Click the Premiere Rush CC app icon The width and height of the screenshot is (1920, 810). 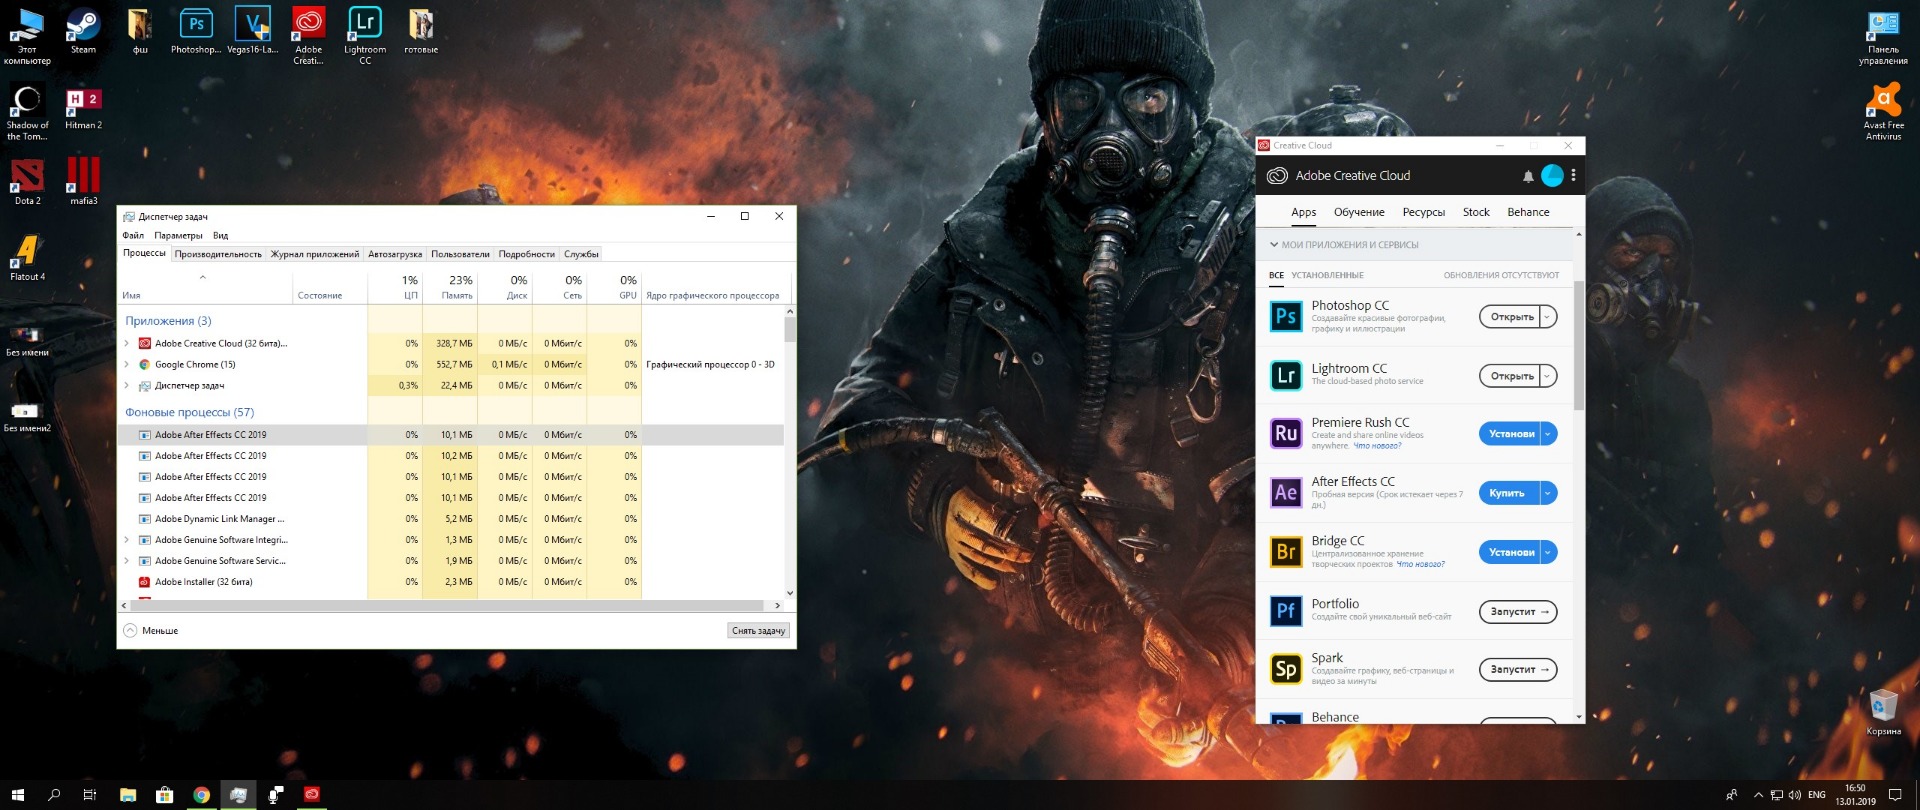click(x=1286, y=434)
